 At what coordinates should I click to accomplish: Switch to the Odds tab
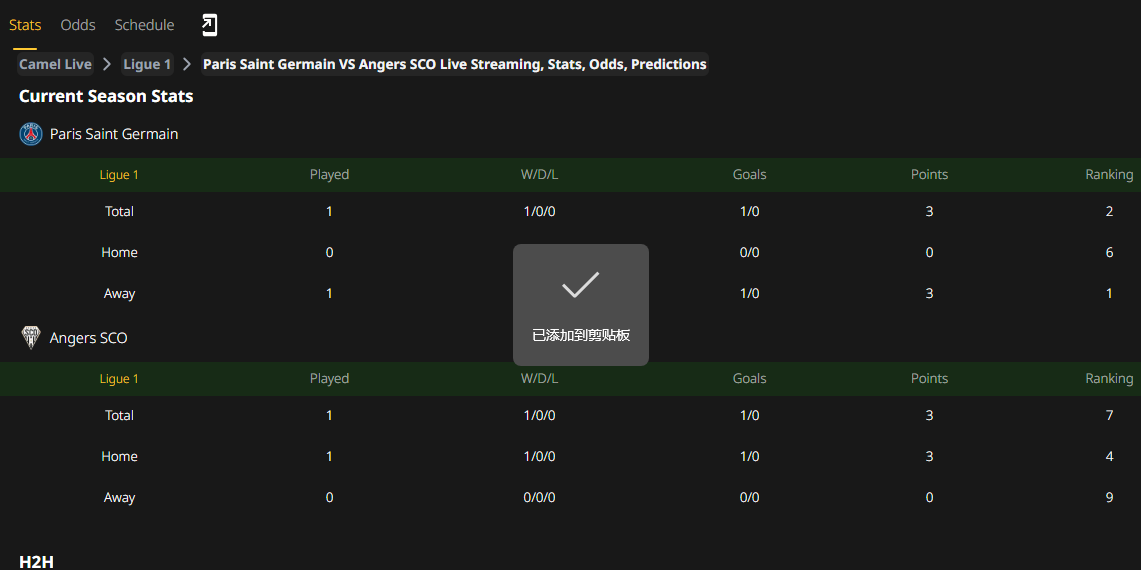pos(78,25)
